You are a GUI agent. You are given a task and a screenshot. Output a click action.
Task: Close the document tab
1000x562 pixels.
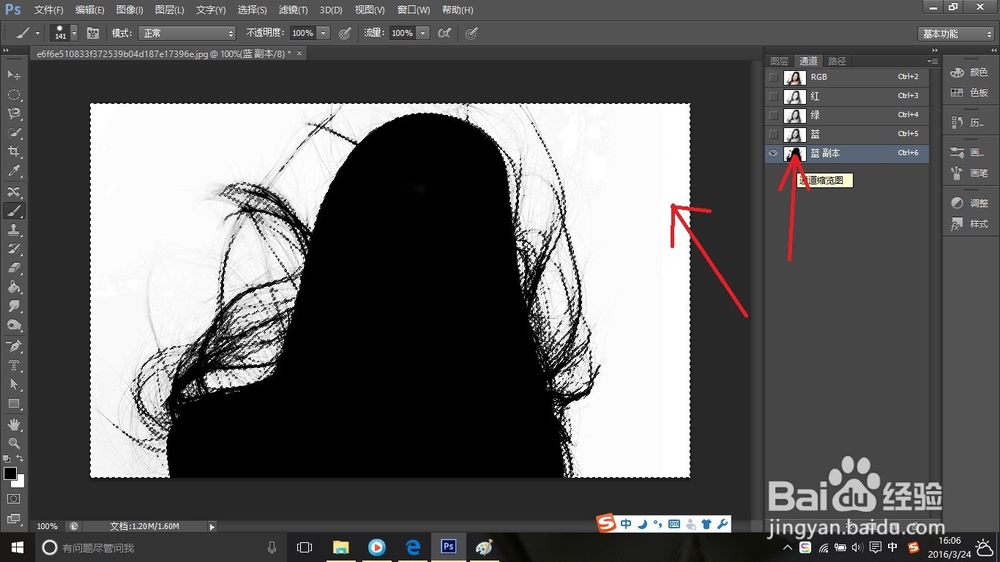tap(299, 54)
